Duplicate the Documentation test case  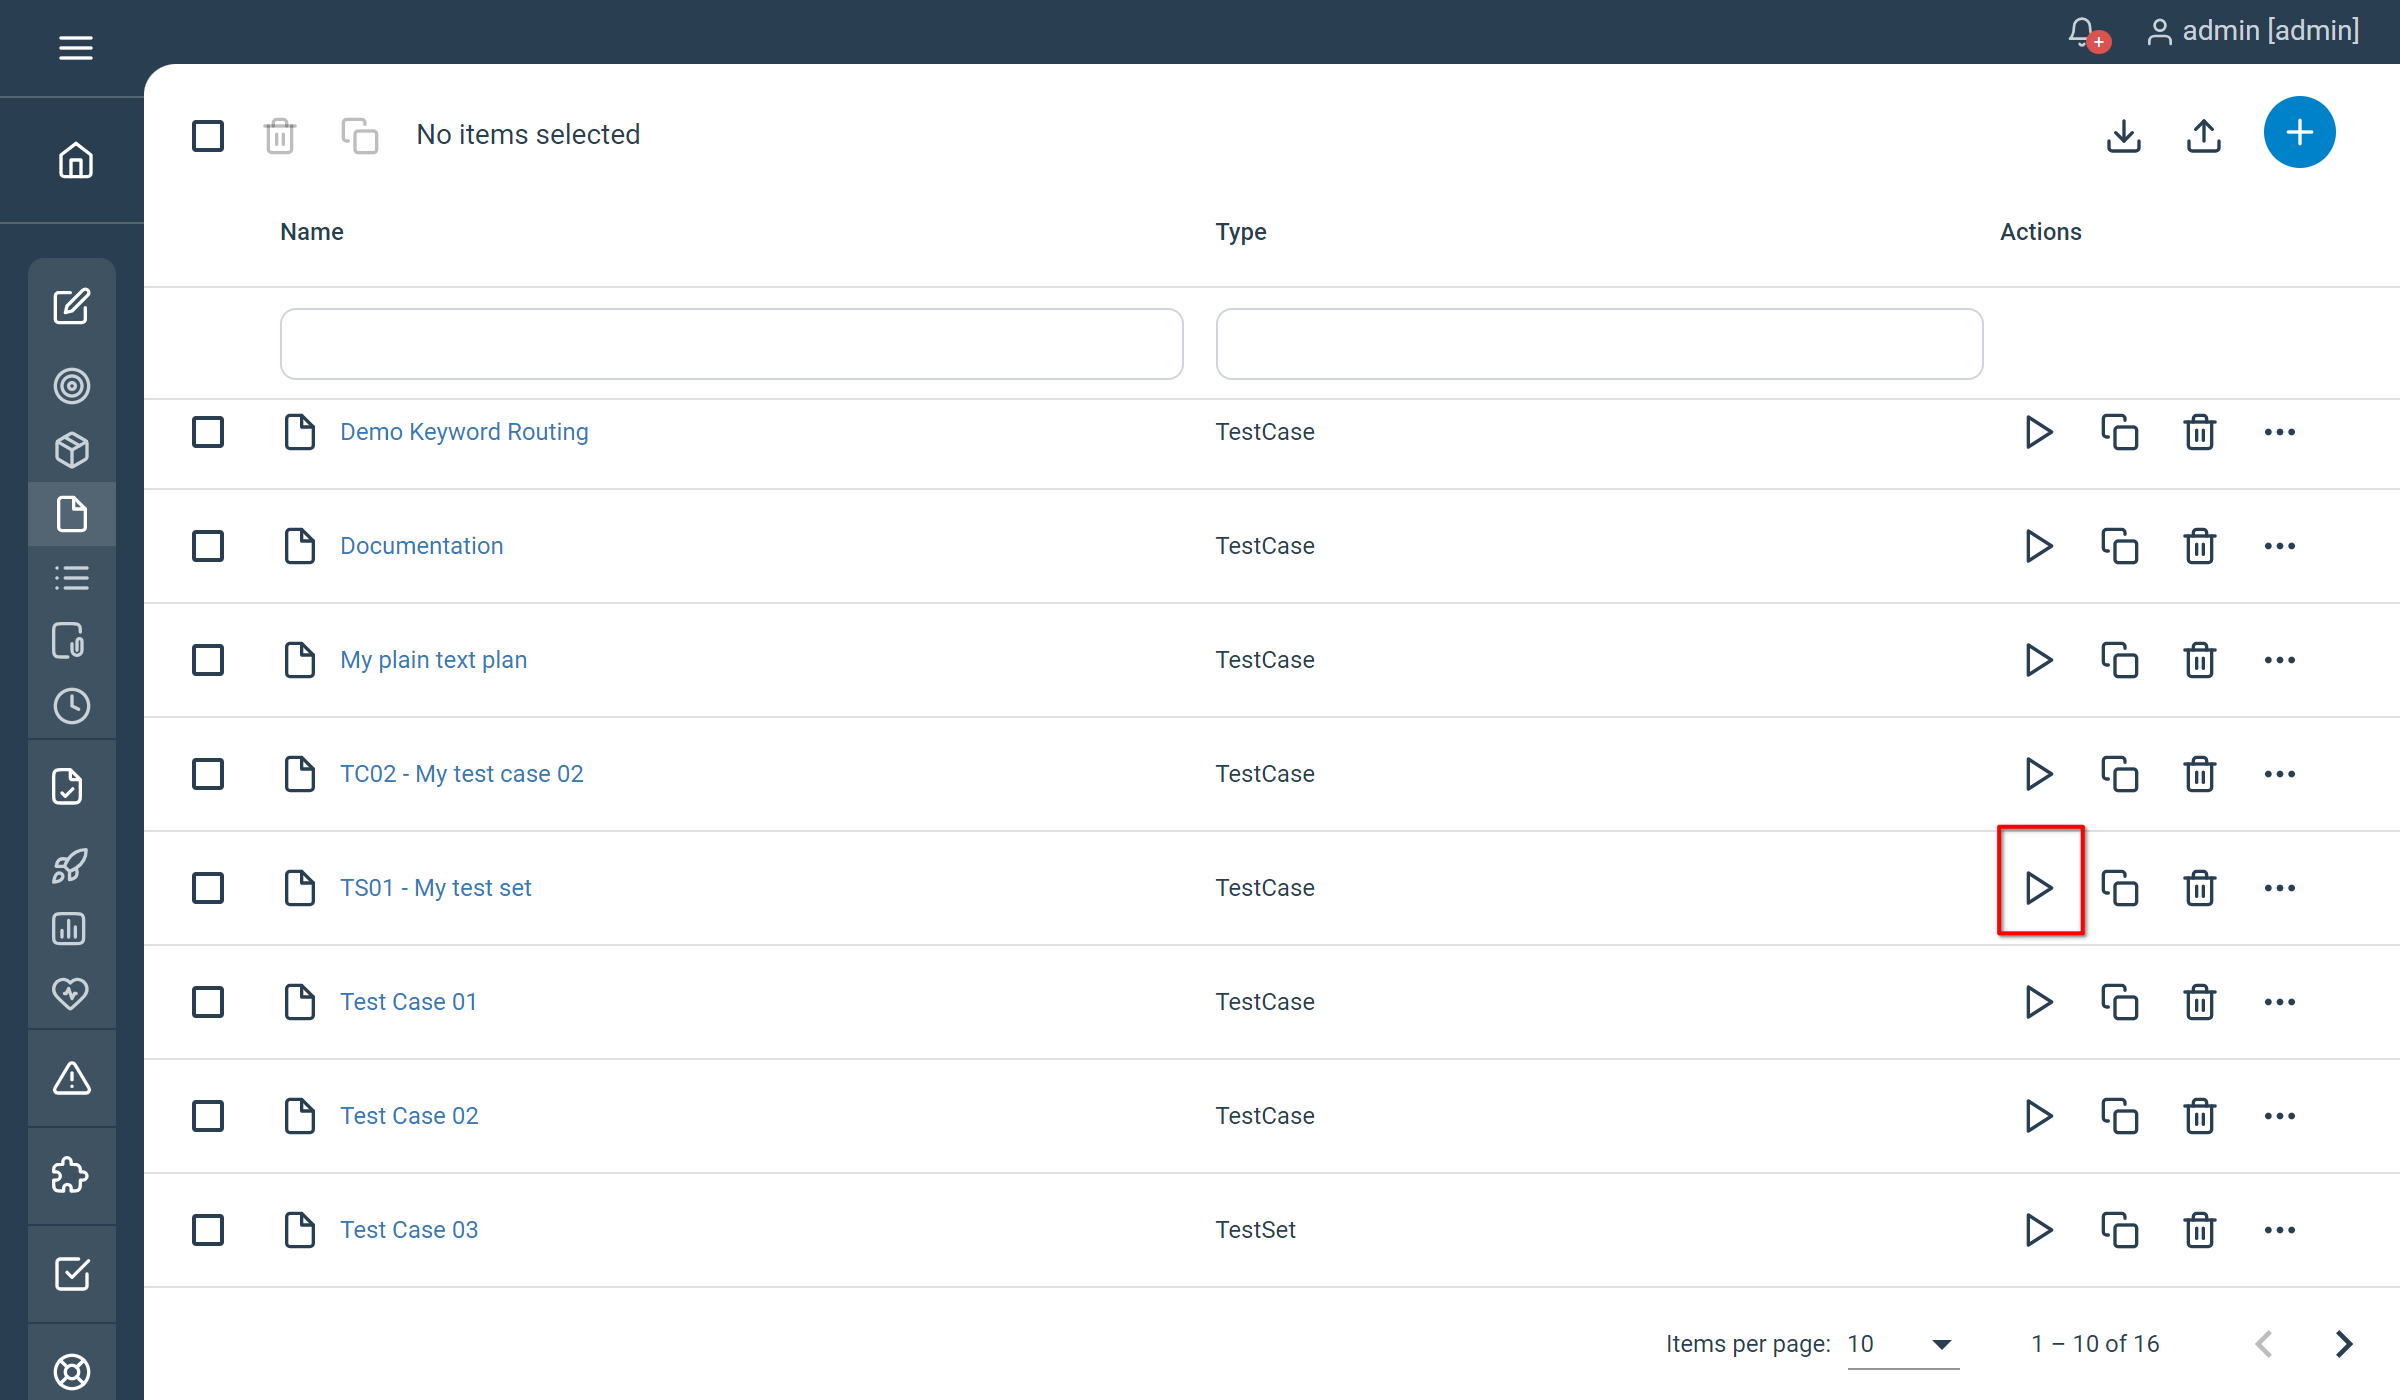(2119, 546)
